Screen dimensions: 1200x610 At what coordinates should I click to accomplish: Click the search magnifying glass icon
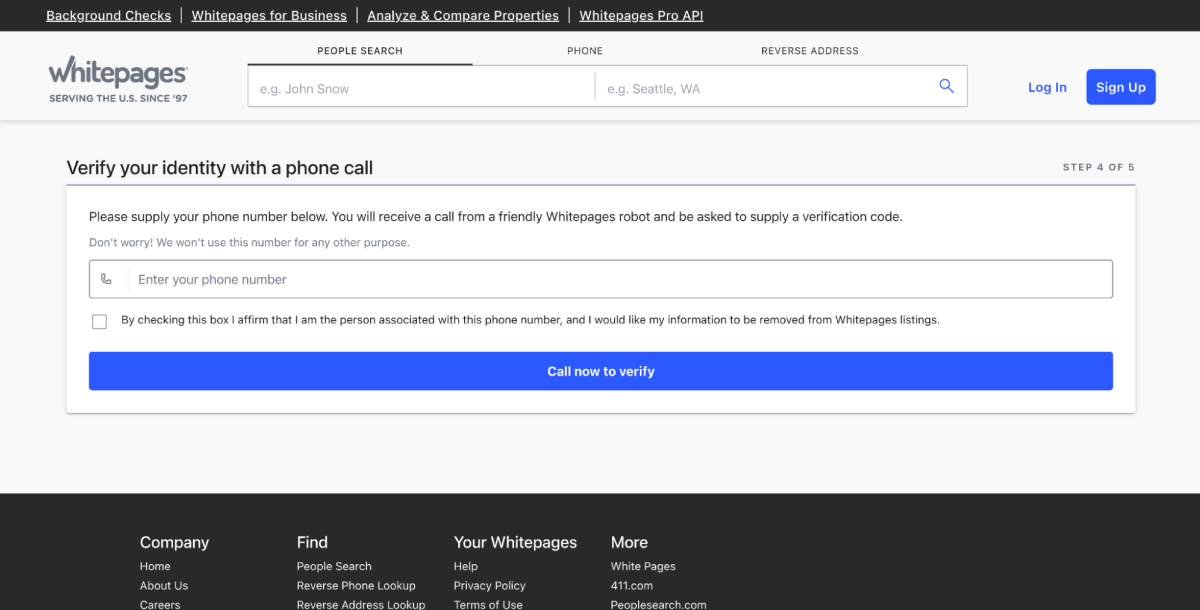[946, 87]
